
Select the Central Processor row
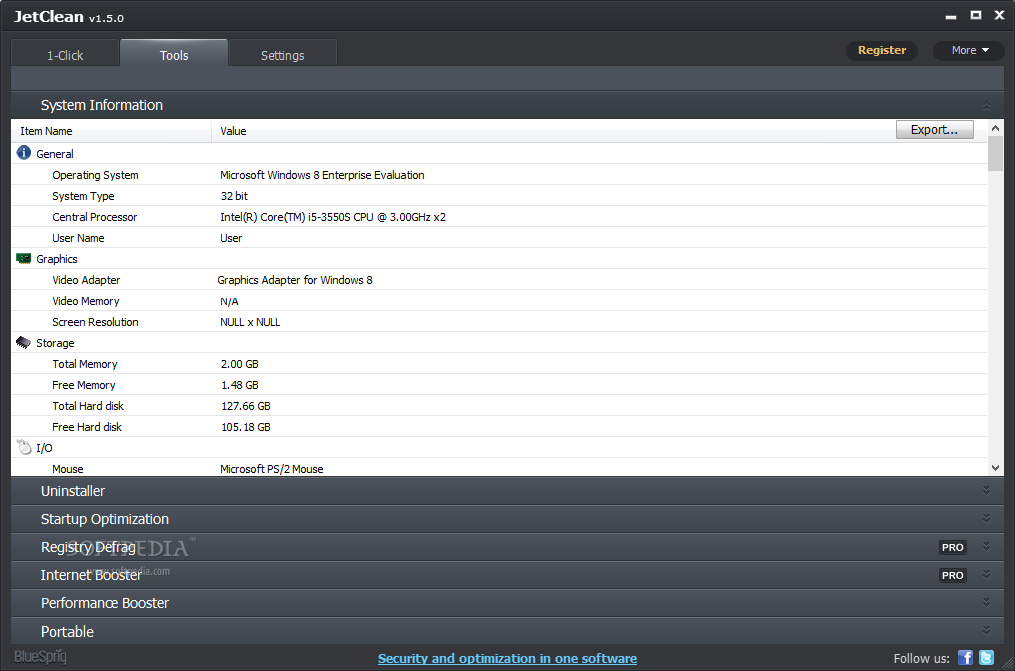tap(499, 217)
